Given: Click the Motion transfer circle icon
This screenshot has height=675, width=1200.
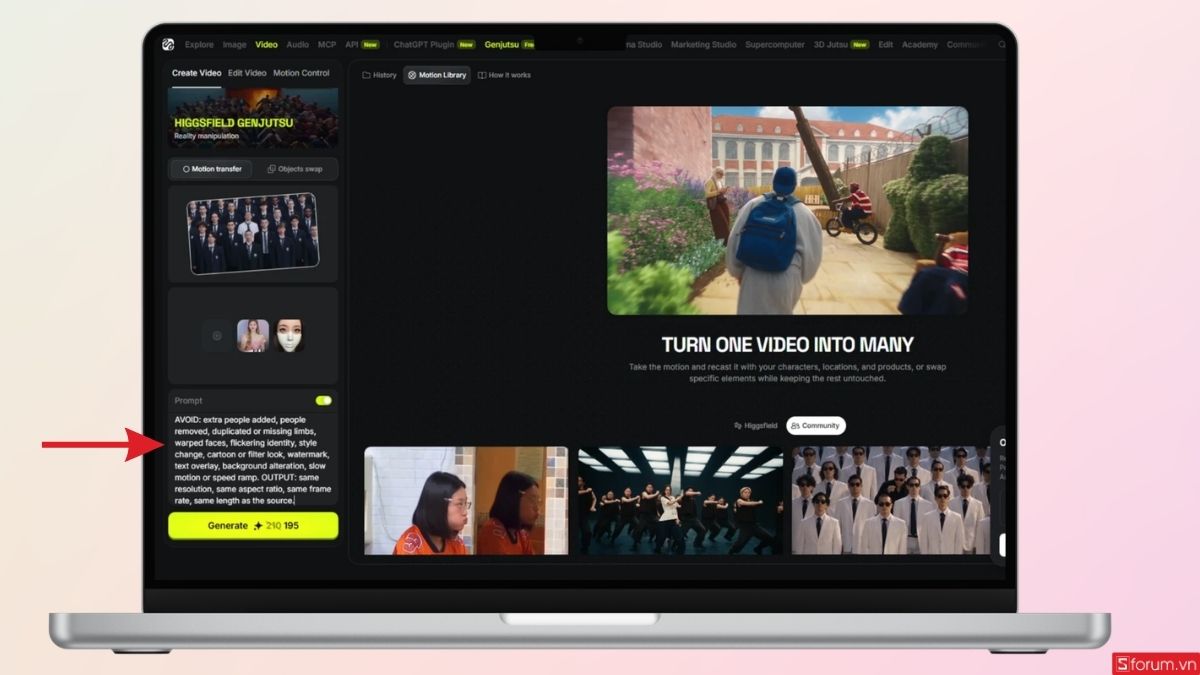Looking at the screenshot, I should tap(186, 169).
